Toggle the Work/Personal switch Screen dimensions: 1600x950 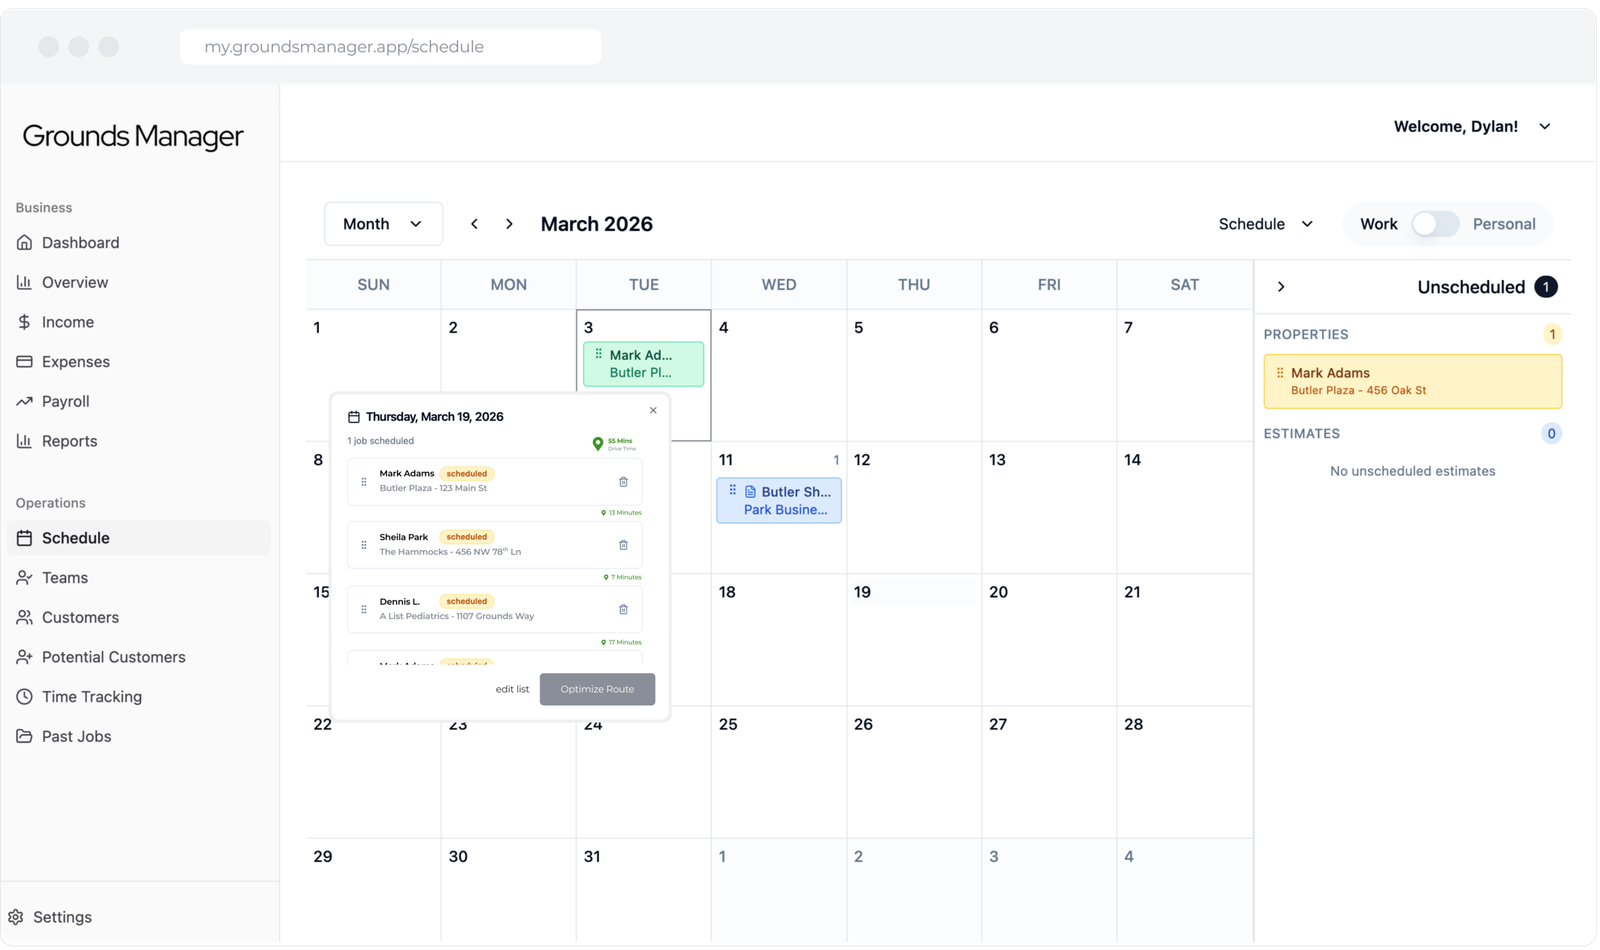[1435, 224]
